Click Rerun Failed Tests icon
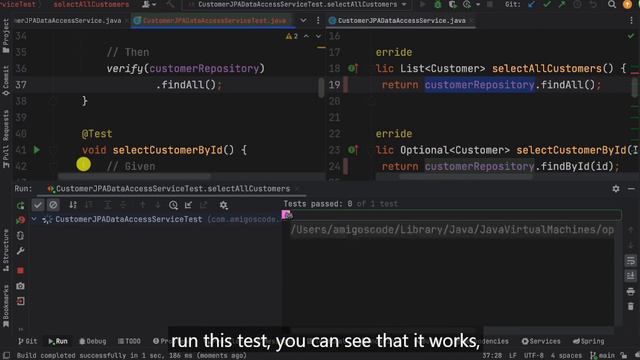This screenshot has height=360, width=640. point(20,220)
